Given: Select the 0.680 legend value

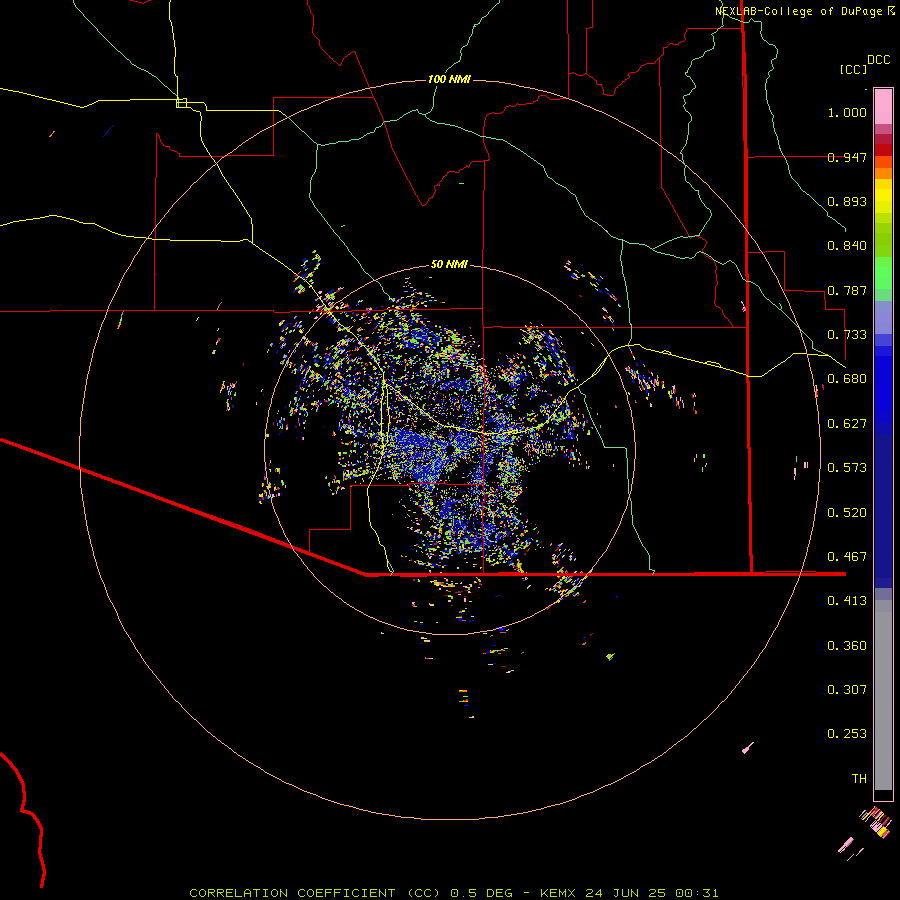Looking at the screenshot, I should coord(847,379).
